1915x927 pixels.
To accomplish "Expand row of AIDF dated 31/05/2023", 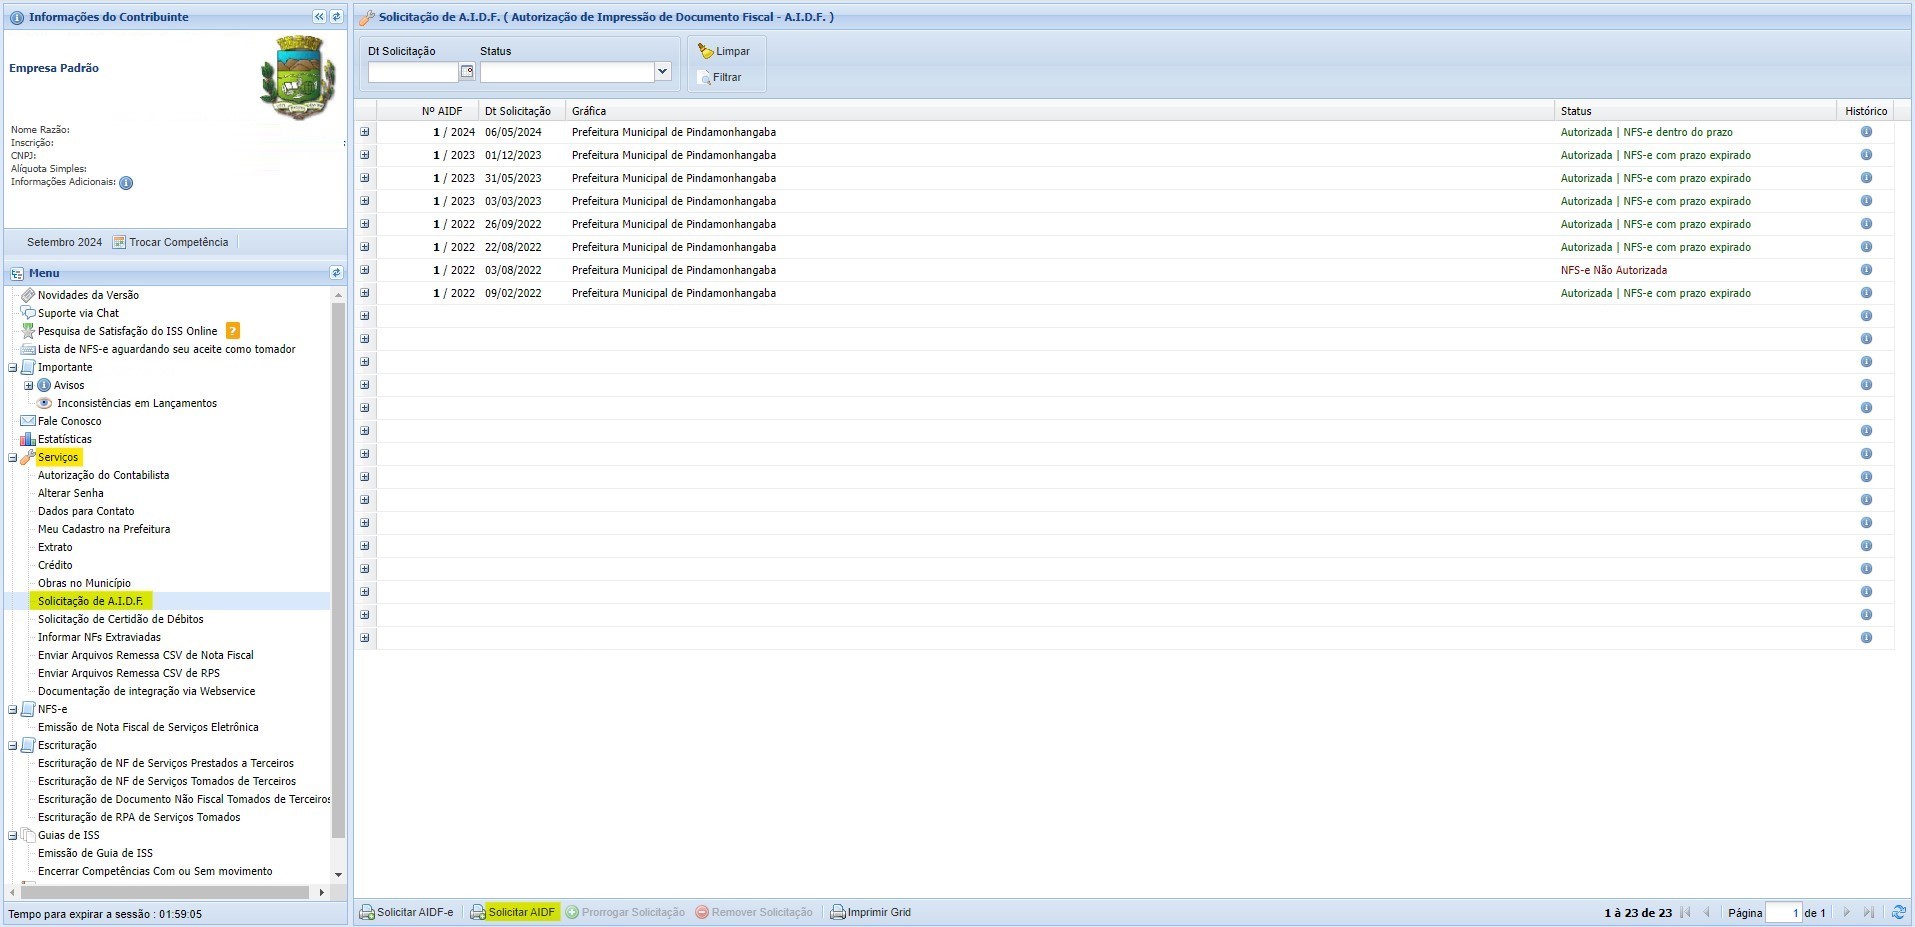I will [x=365, y=178].
